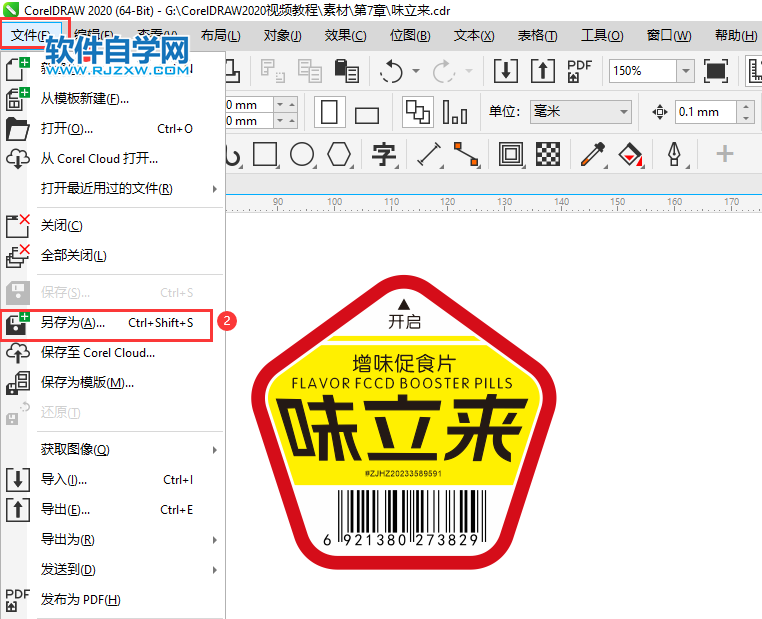The width and height of the screenshot is (762, 619).
Task: Select the Ellipse tool
Action: pyautogui.click(x=302, y=155)
